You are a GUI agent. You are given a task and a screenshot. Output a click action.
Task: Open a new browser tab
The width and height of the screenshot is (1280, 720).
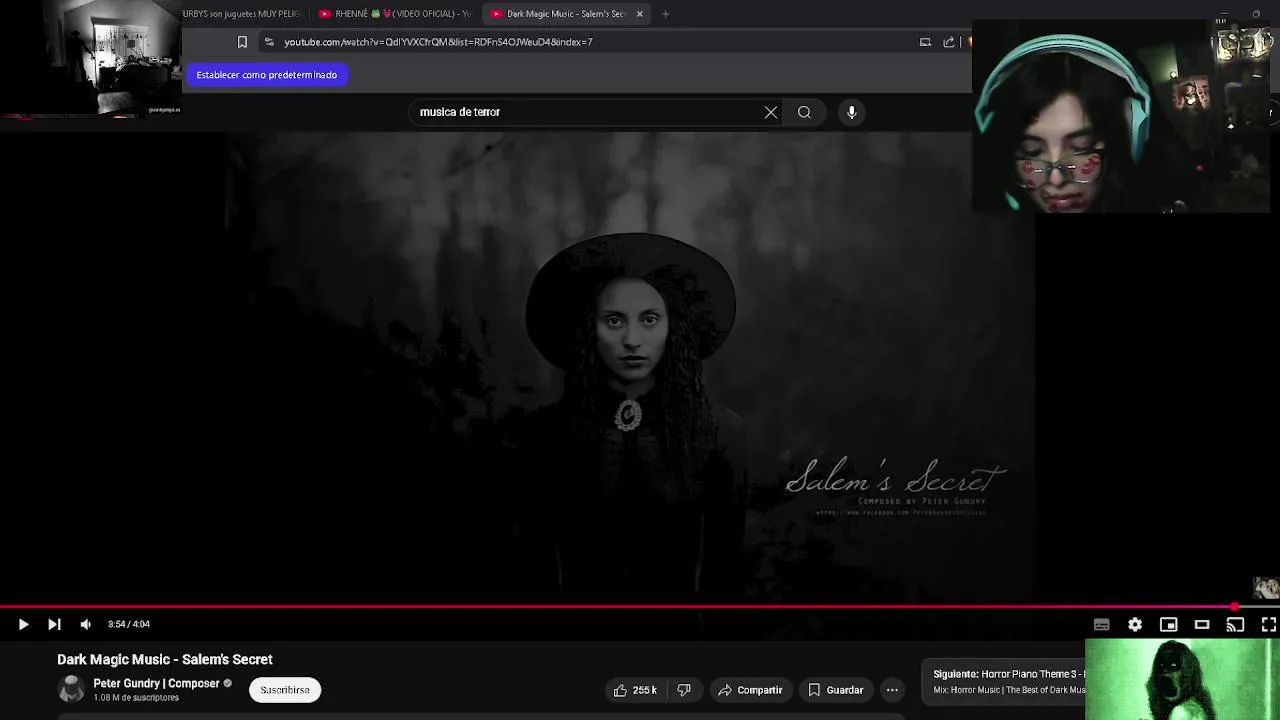(x=665, y=14)
